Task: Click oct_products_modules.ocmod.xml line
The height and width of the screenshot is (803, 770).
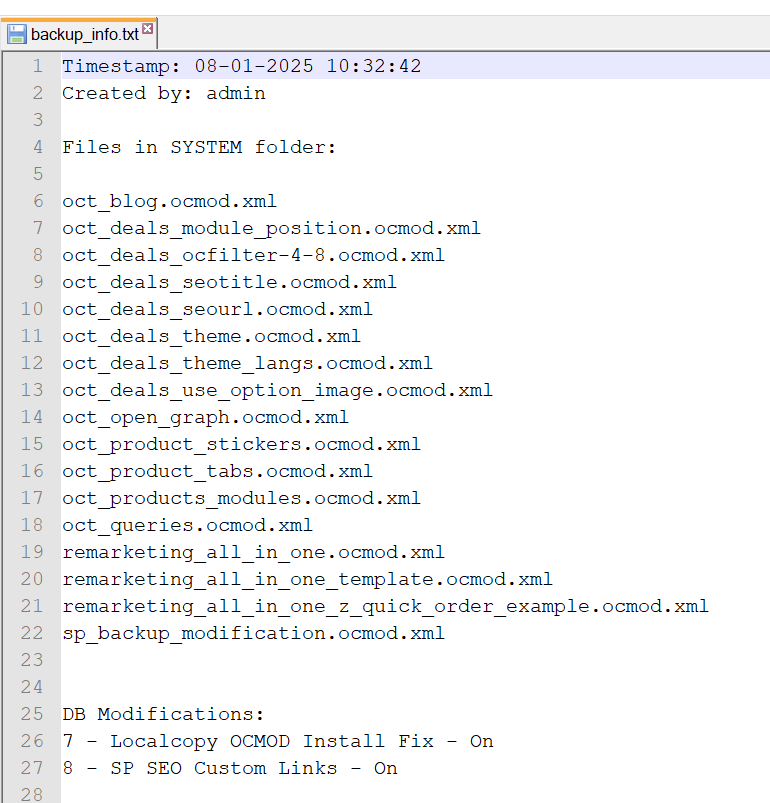Action: (x=241, y=498)
